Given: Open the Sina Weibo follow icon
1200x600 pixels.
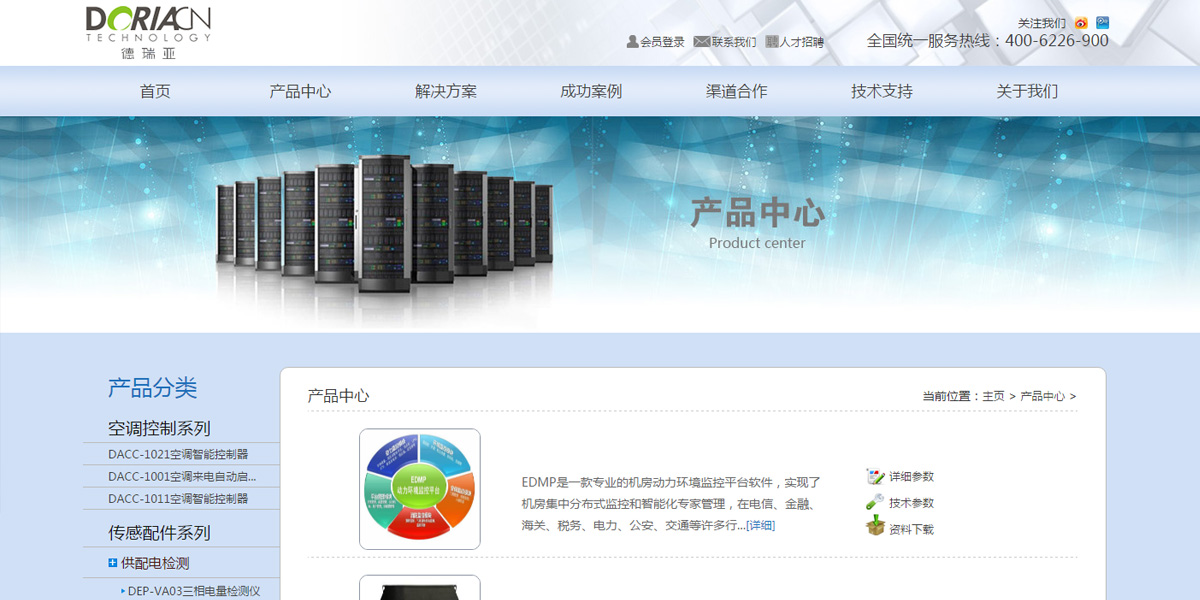Looking at the screenshot, I should (1081, 23).
